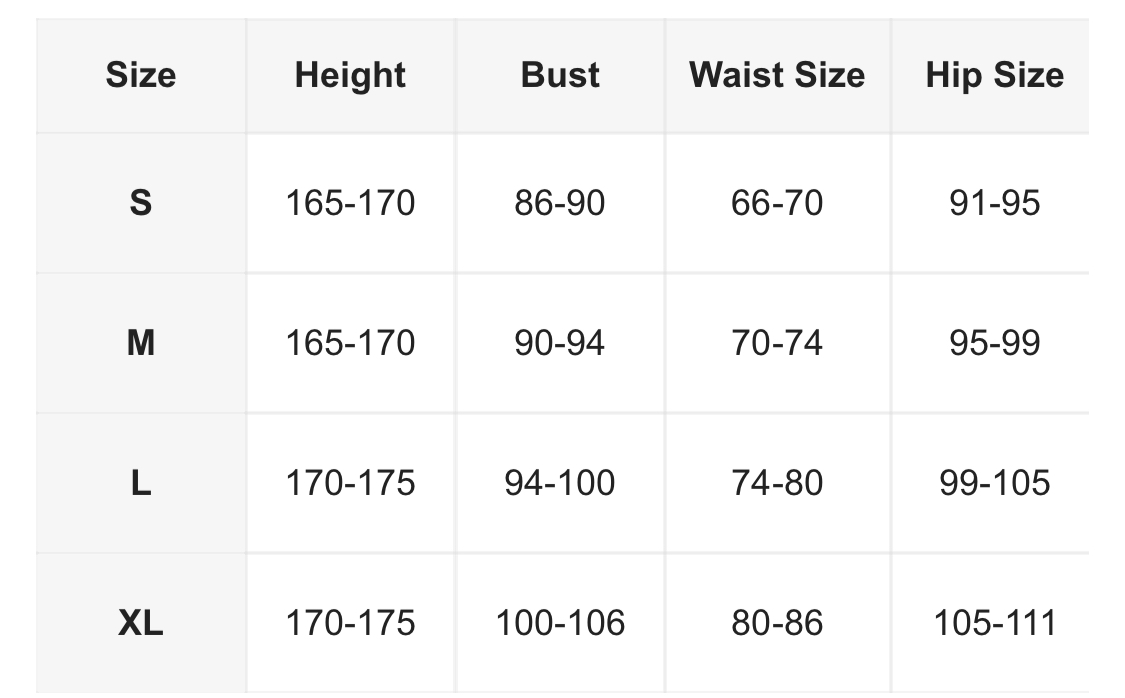Click the Size column header
1125x698 pixels.
[141, 76]
